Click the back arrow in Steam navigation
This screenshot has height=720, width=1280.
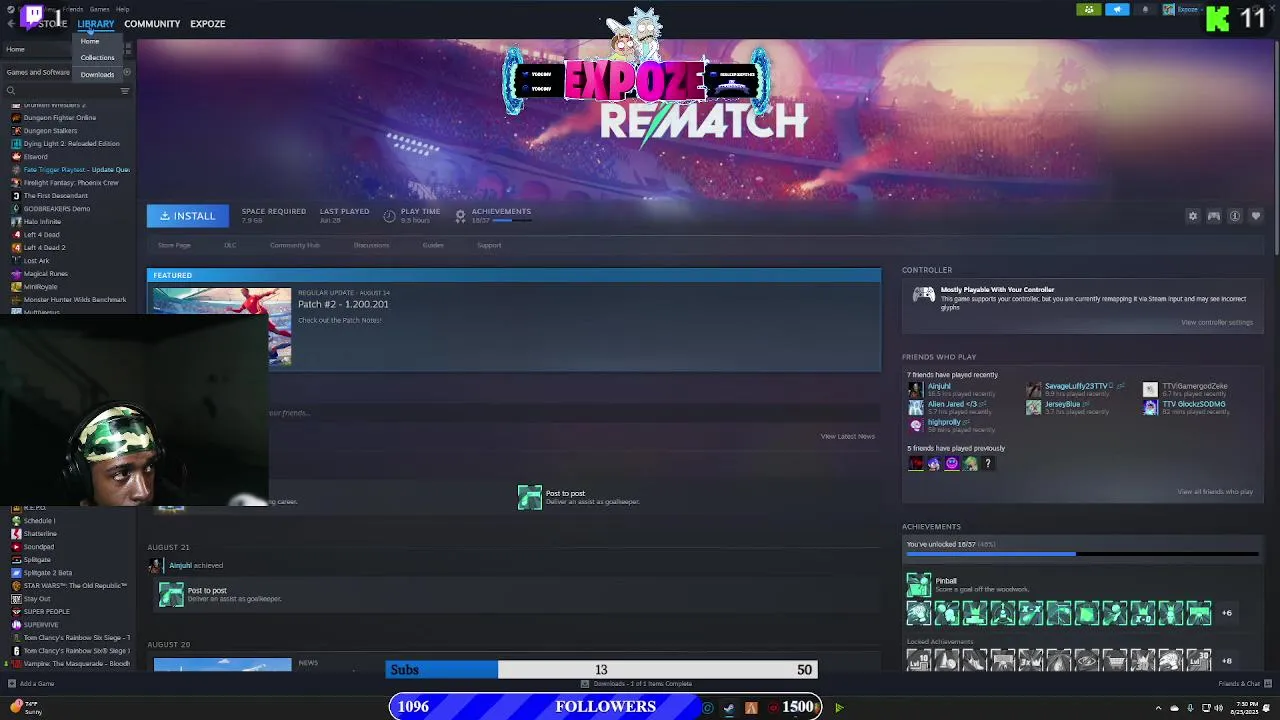click(10, 23)
